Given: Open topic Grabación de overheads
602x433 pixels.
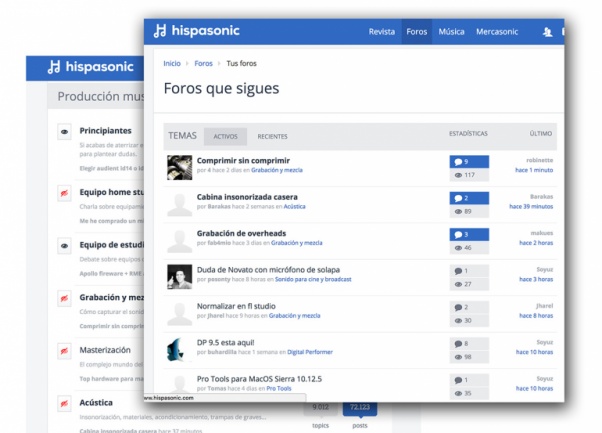Looking at the screenshot, I should point(241,233).
